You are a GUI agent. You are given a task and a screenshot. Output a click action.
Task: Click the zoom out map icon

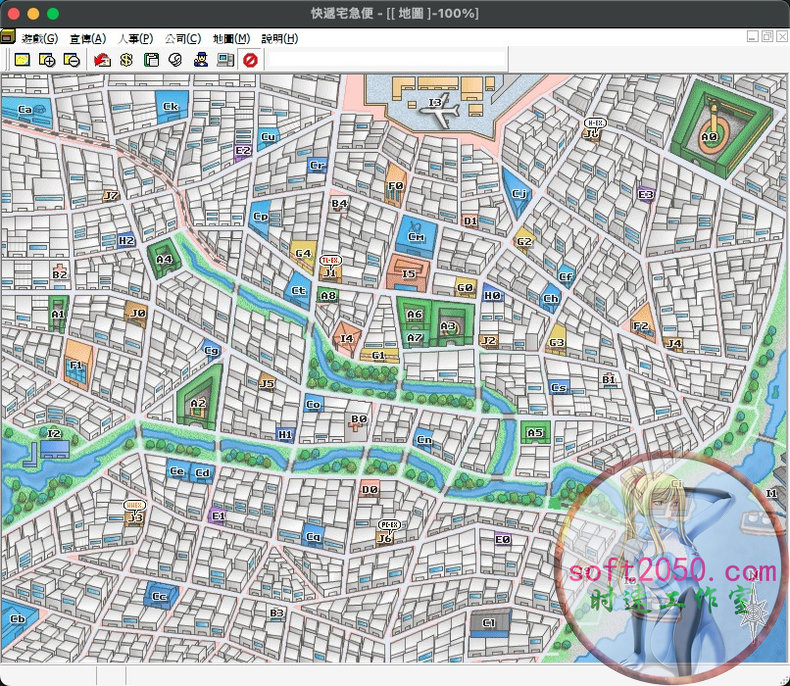click(x=72, y=60)
